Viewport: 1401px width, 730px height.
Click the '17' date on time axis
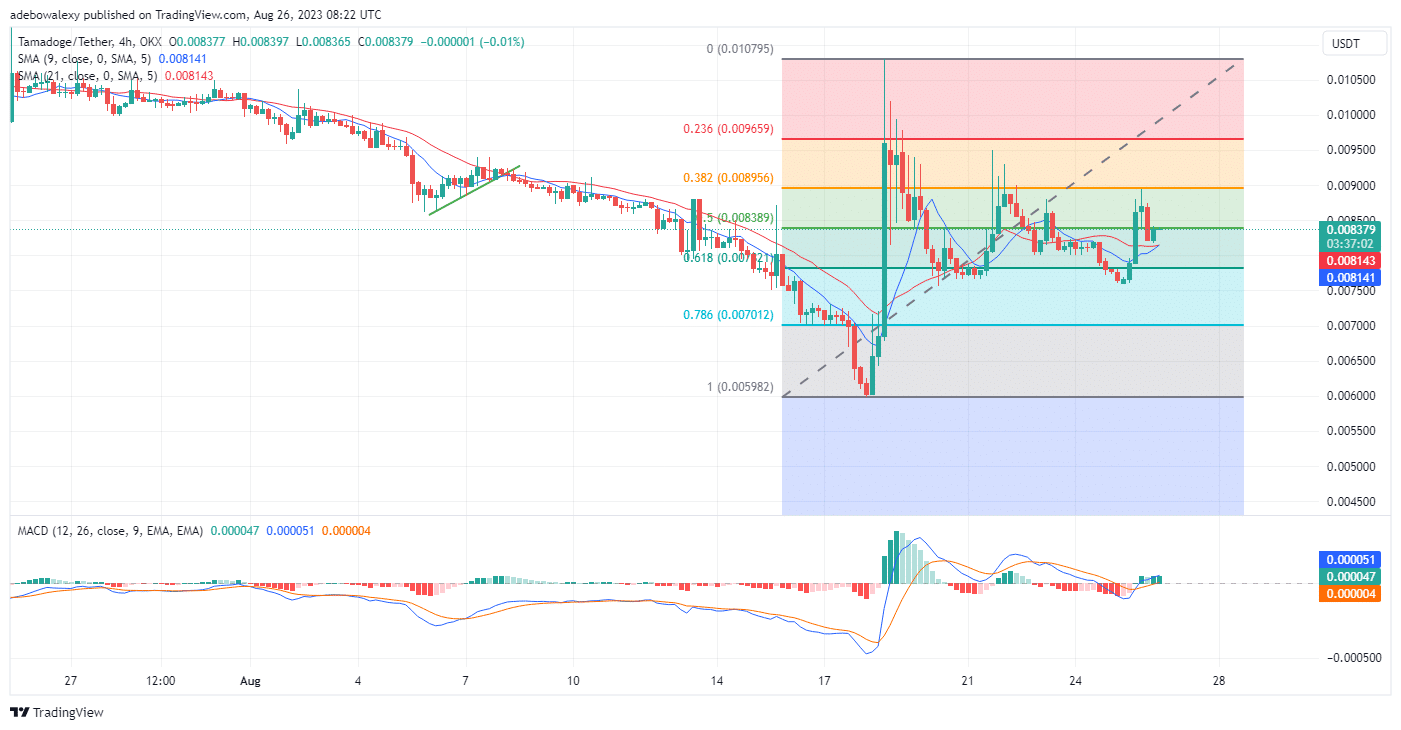(824, 681)
